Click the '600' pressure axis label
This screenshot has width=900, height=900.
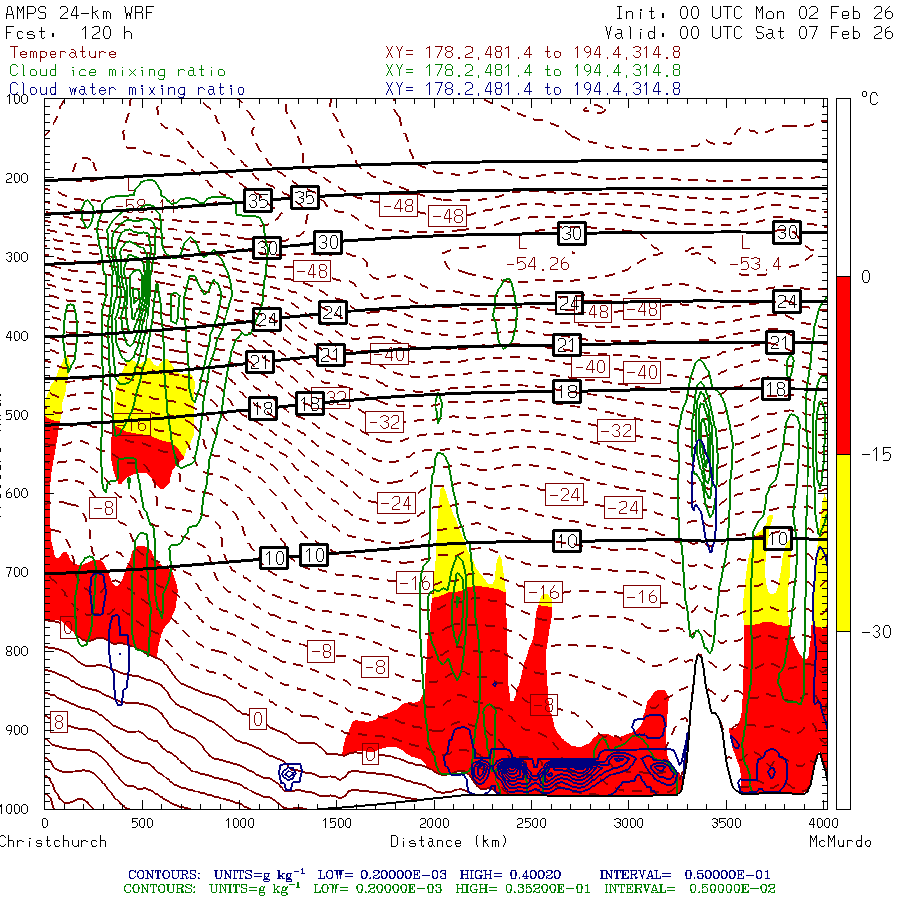coord(17,493)
